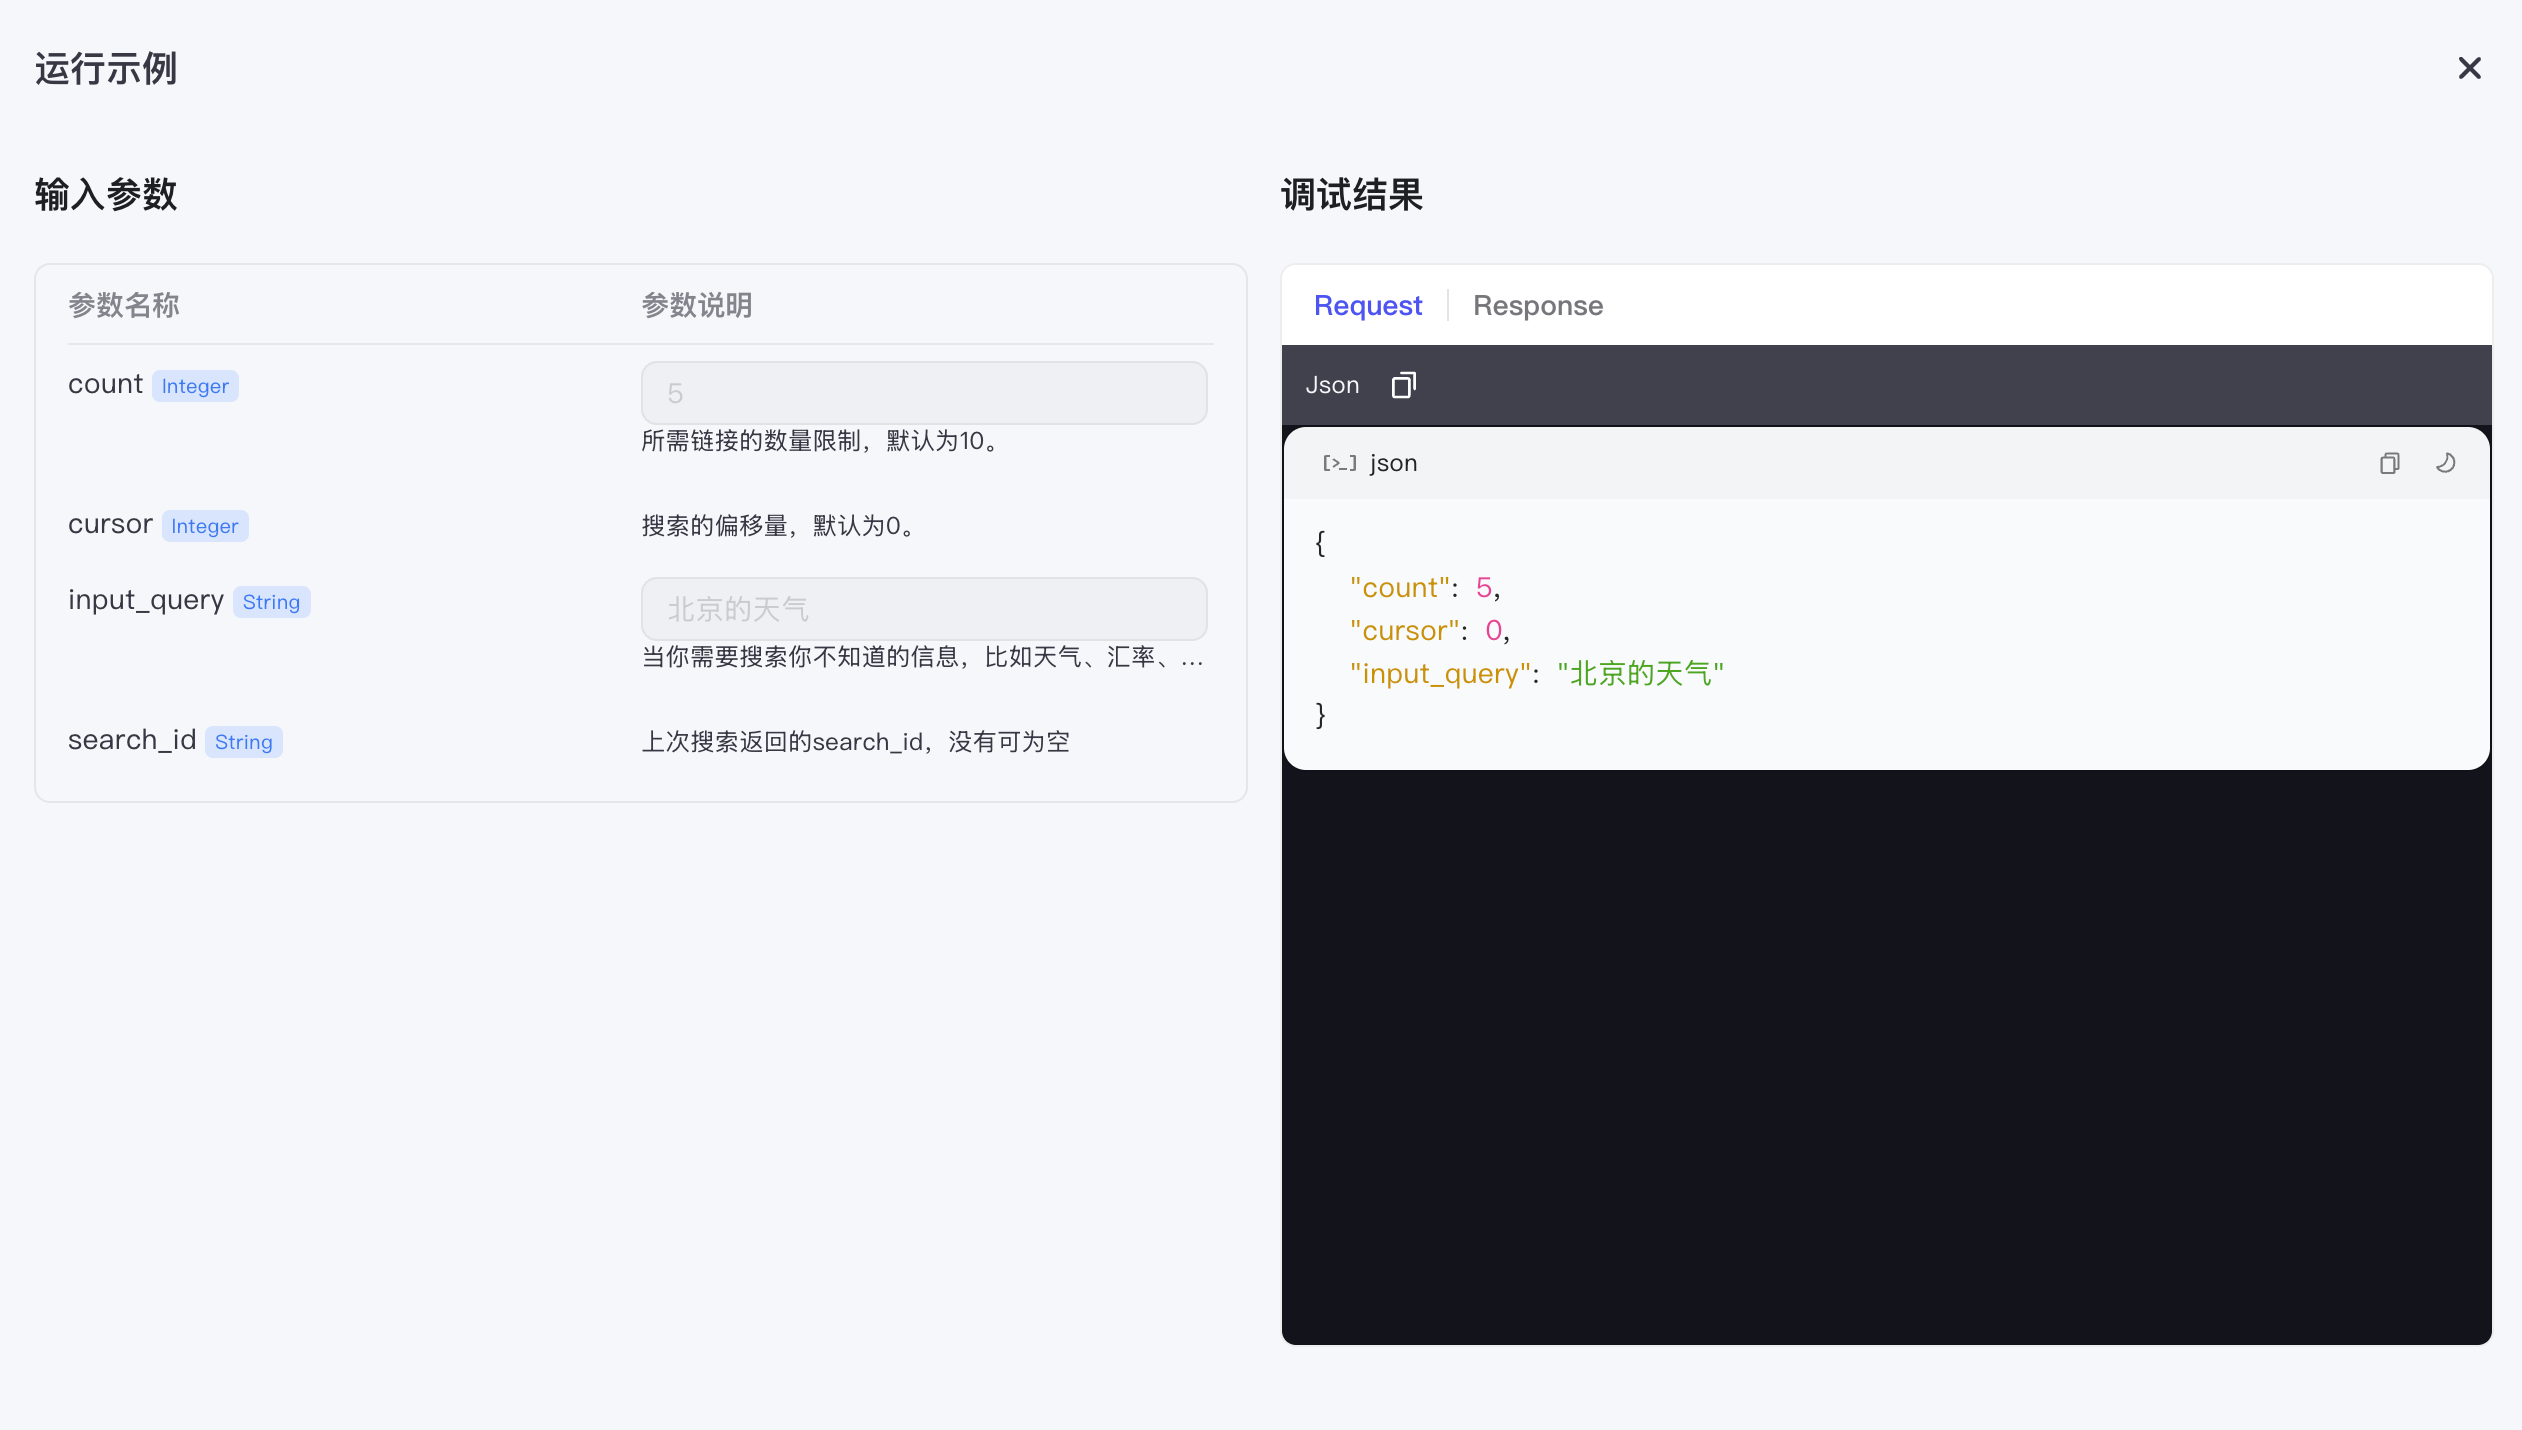
Task: Click the String tag beside input_query
Action: tap(271, 602)
